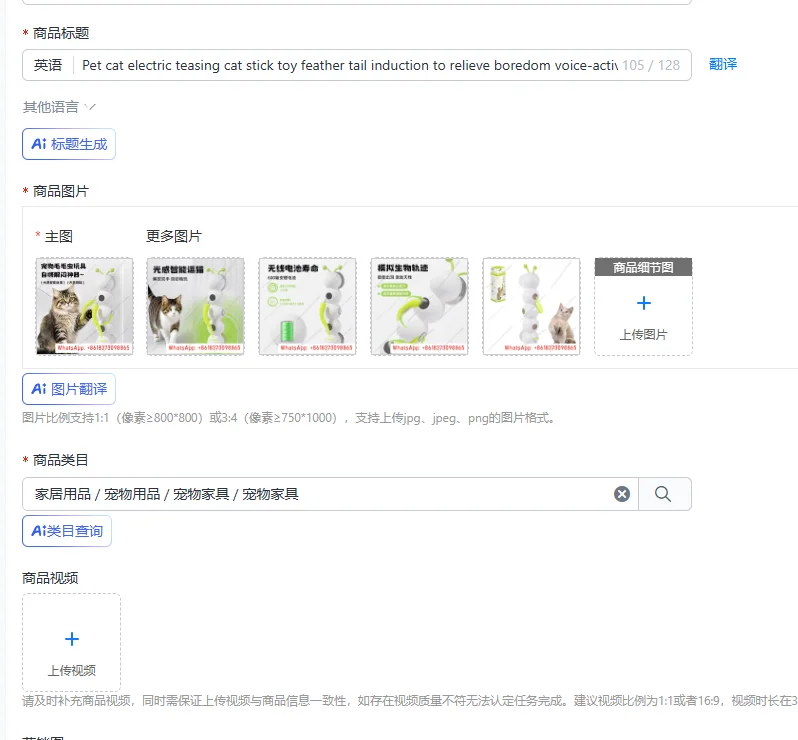Clear the category with the X icon
The width and height of the screenshot is (798, 740).
pos(622,494)
